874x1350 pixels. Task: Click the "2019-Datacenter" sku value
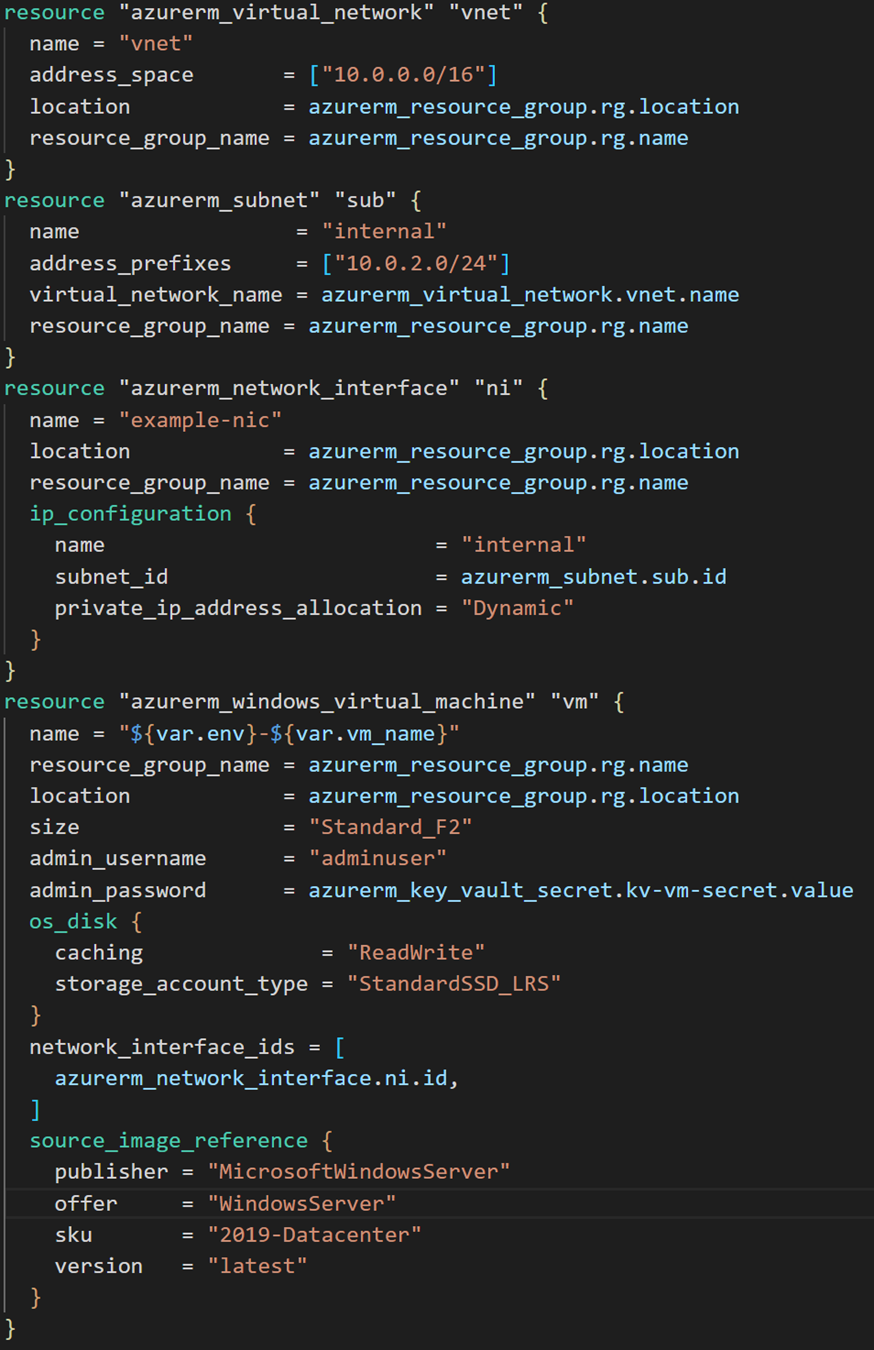point(315,1235)
